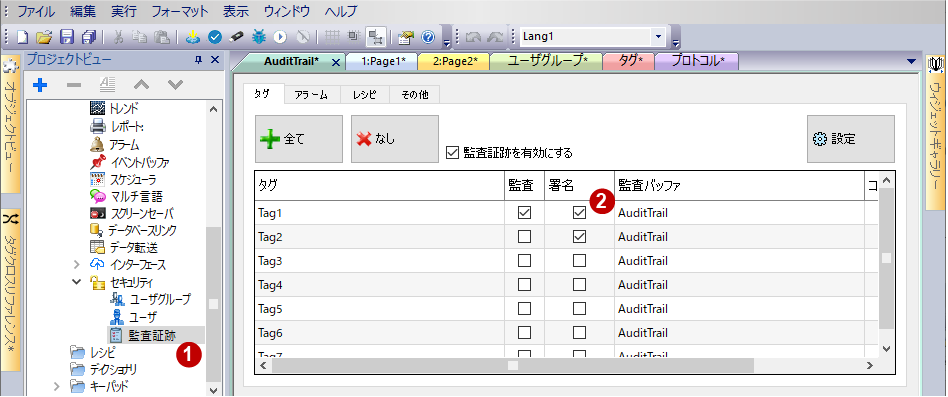Click the table's horizontal scrollbar thumb
Viewport: 948px width, 397px height.
pos(513,366)
